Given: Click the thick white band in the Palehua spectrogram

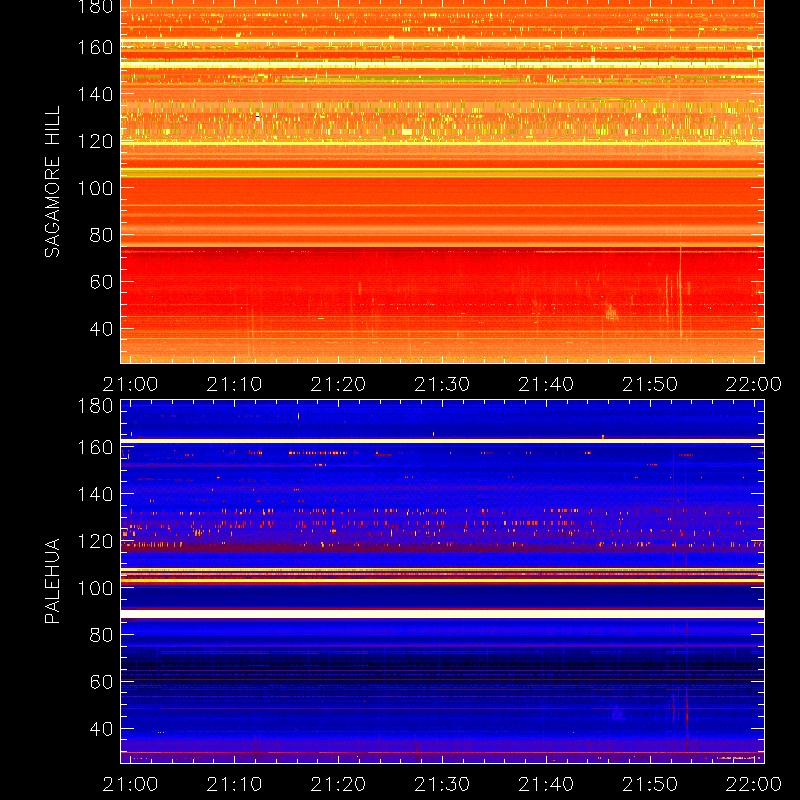Looking at the screenshot, I should pos(442,614).
